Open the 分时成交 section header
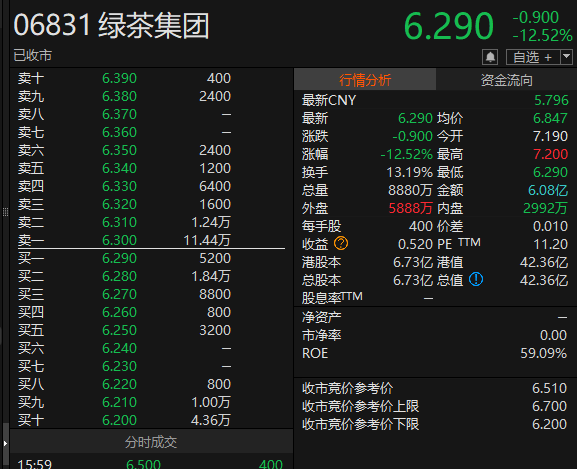The height and width of the screenshot is (469, 577). click(151, 442)
